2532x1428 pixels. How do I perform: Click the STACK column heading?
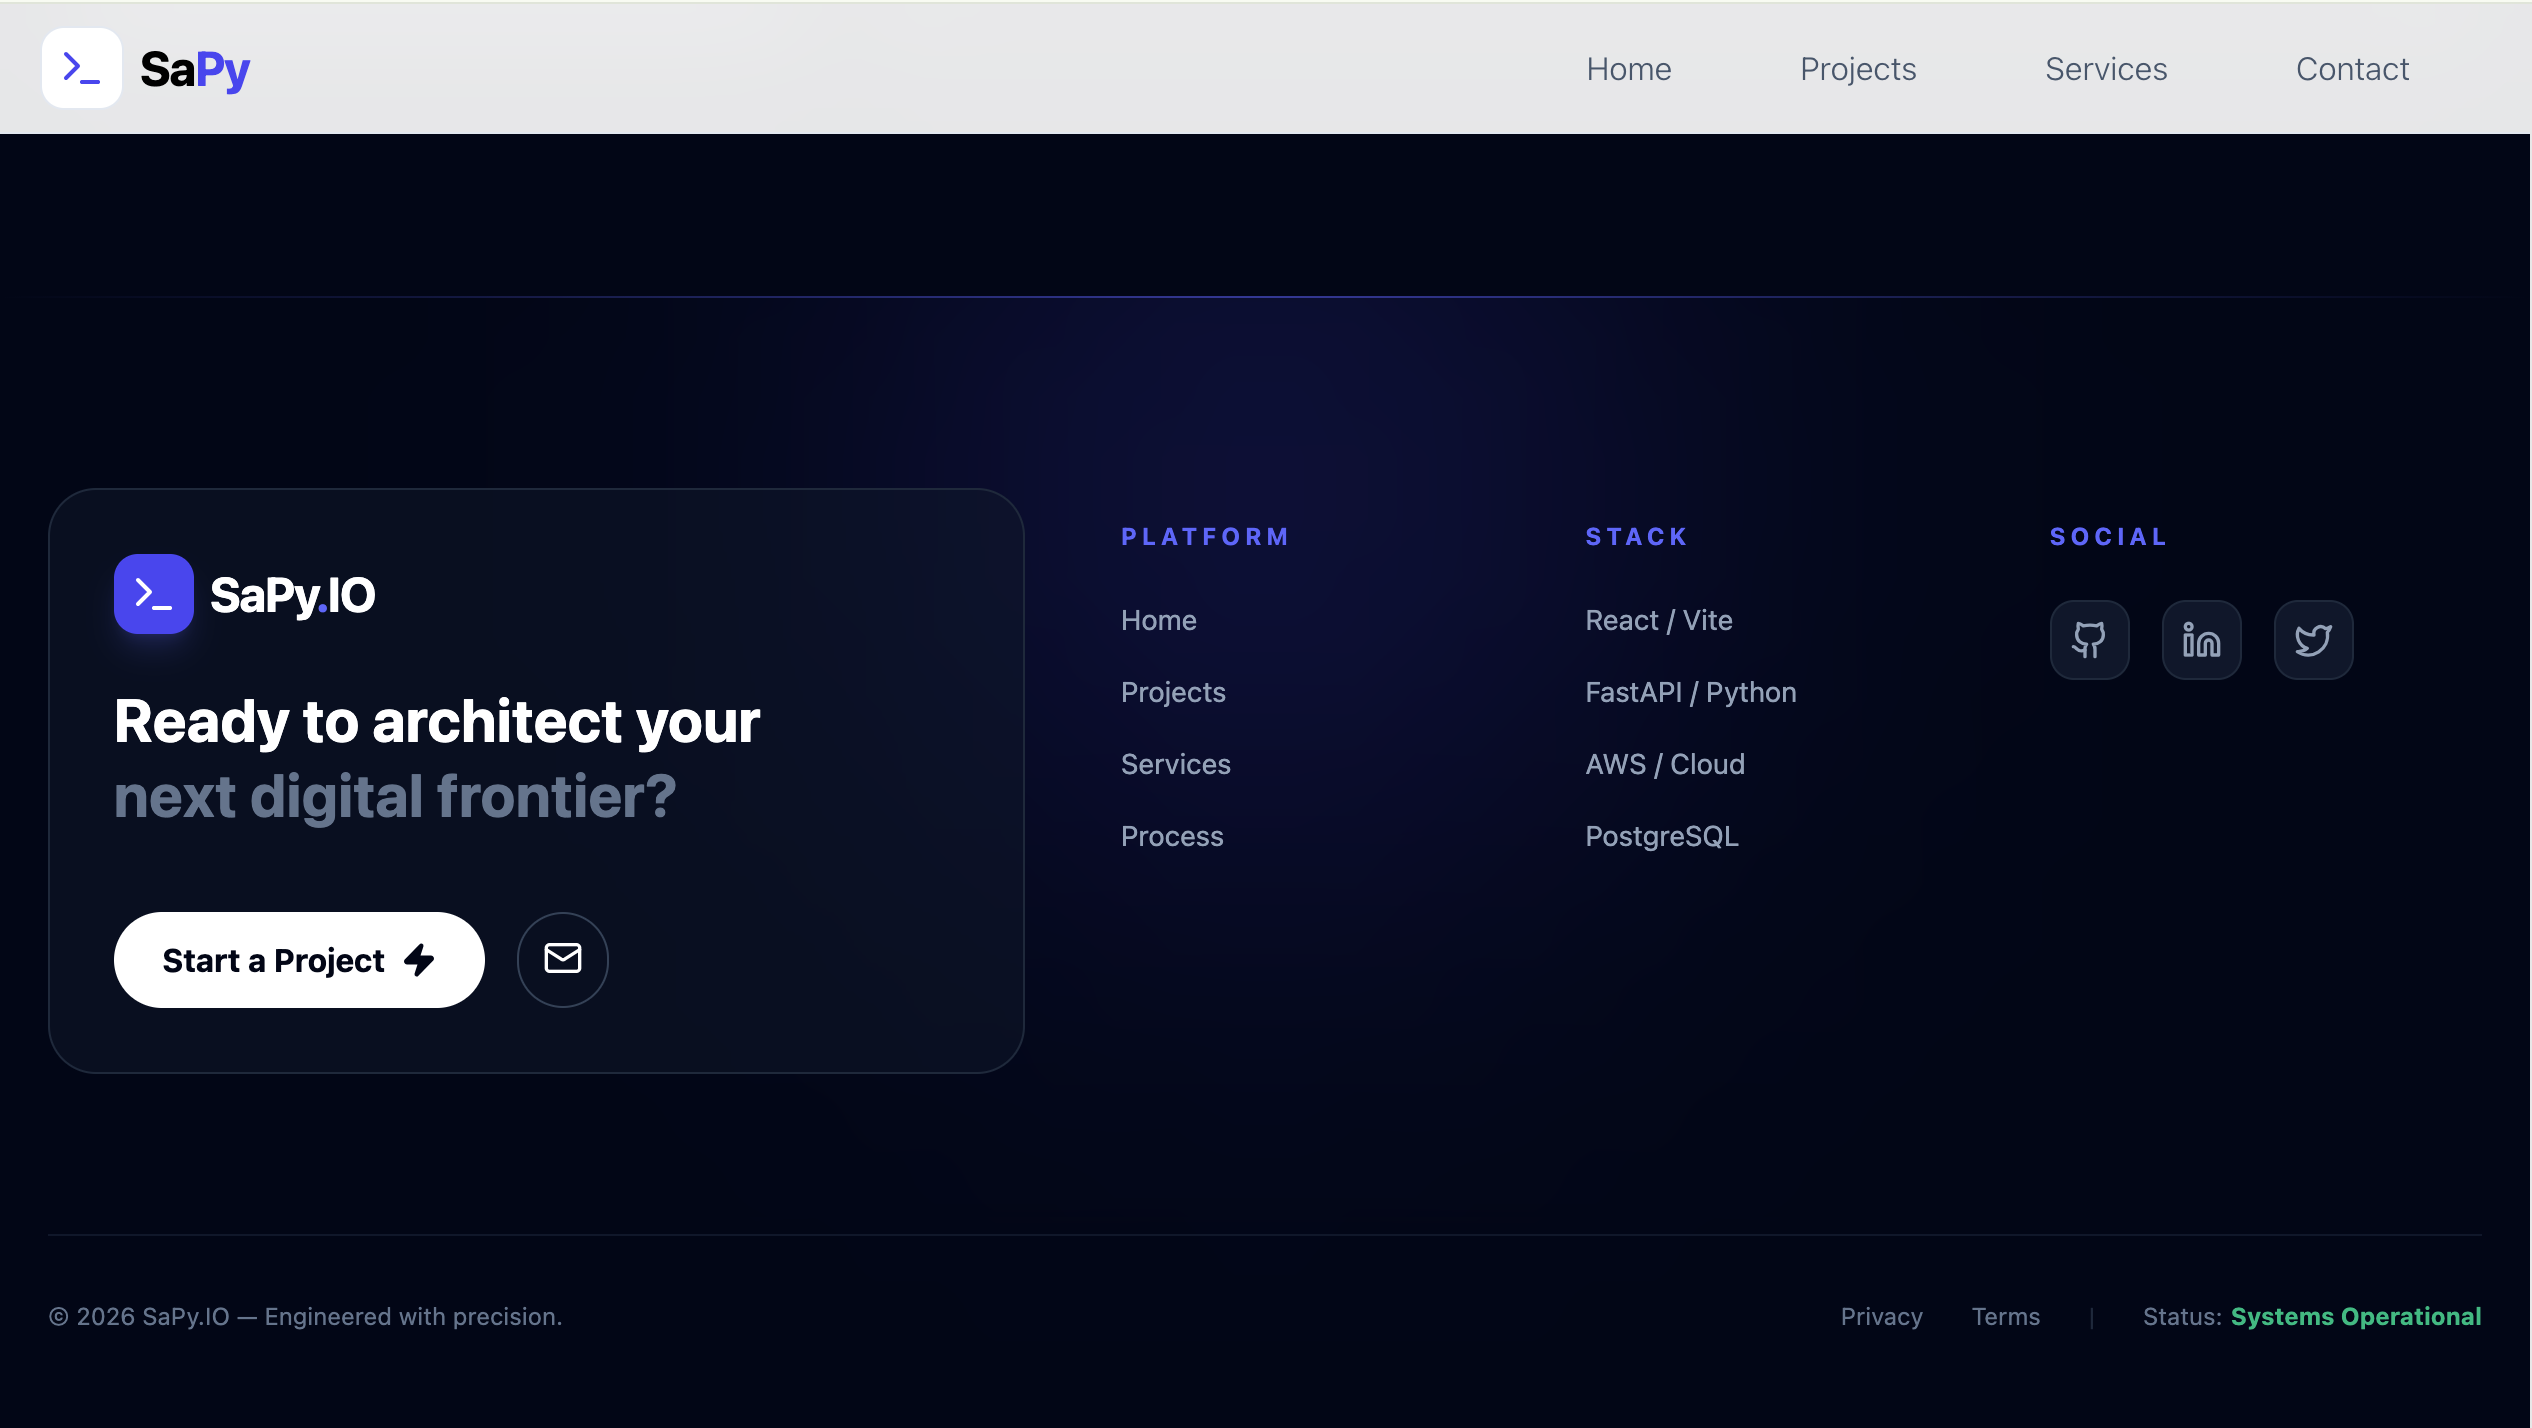(1637, 537)
